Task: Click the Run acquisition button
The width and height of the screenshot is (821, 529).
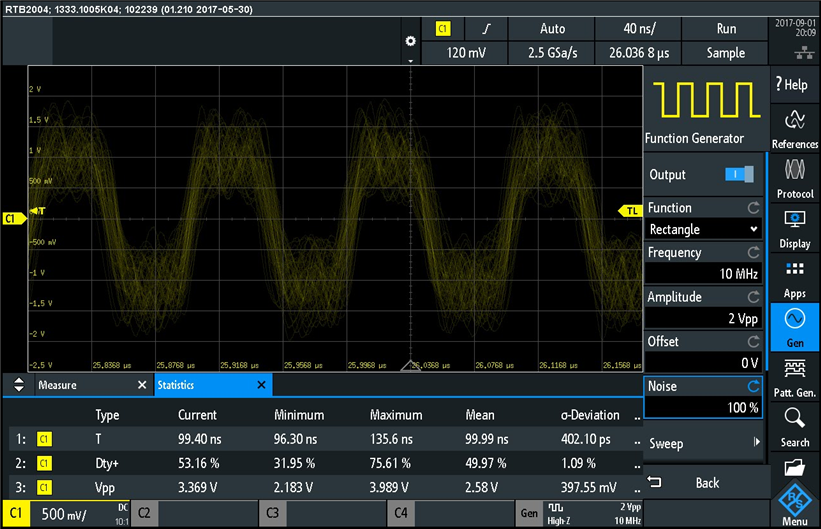Action: (x=726, y=29)
